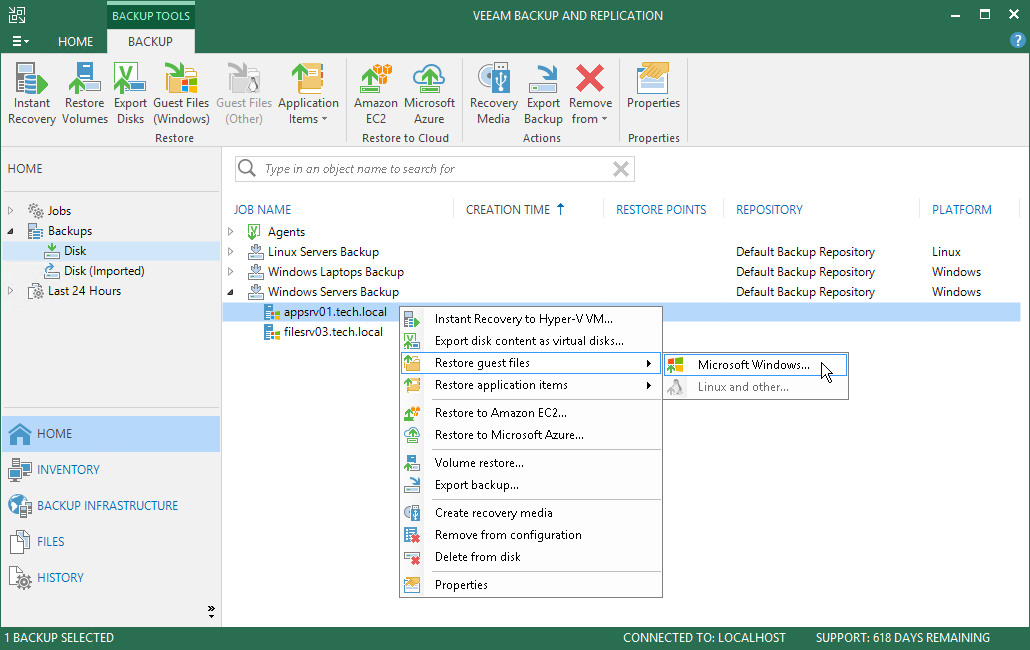Viewport: 1030px width, 650px height.
Task: Click the search magnifier icon
Action: coord(247,169)
